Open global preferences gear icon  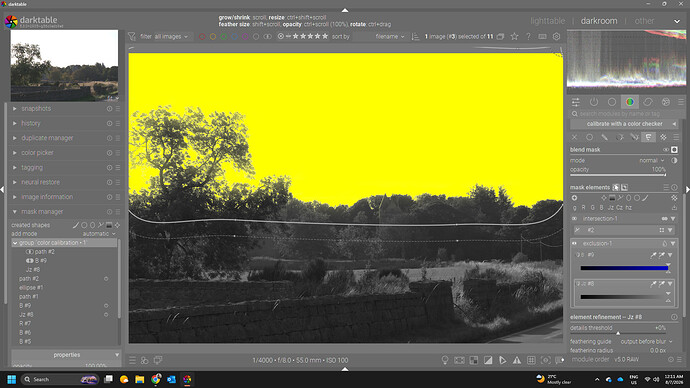click(x=557, y=37)
